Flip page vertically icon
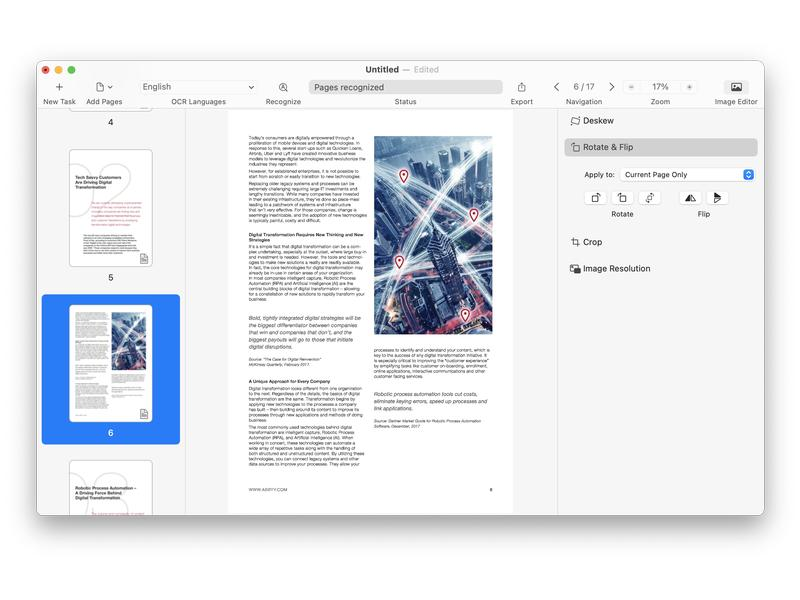 717,198
